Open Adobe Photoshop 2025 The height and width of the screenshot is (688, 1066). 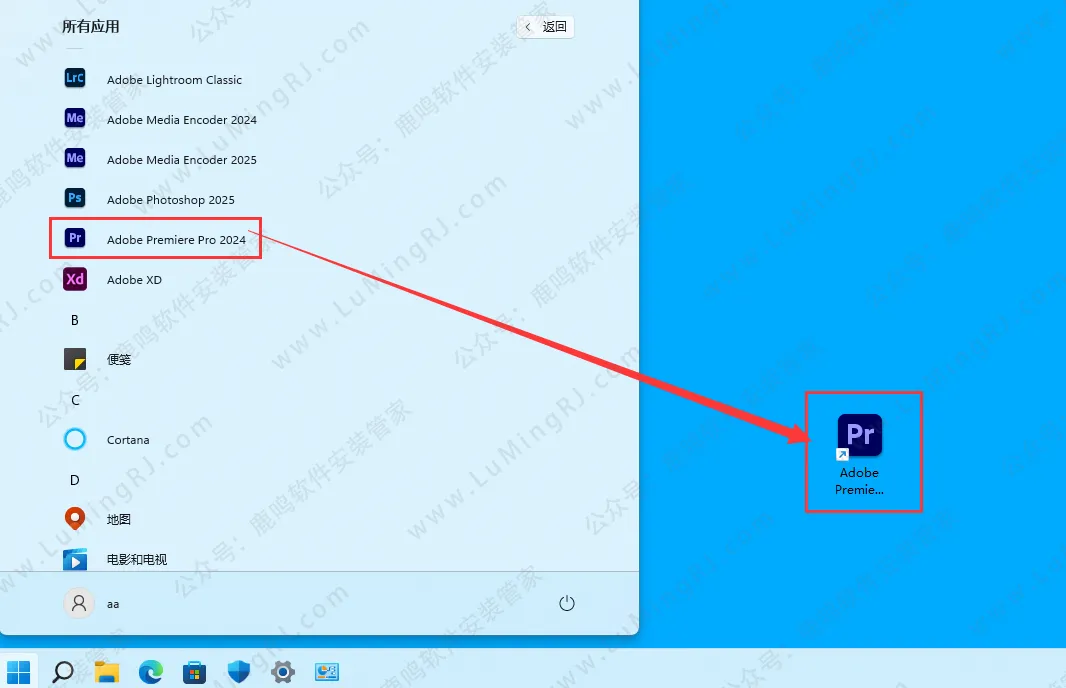coord(170,200)
